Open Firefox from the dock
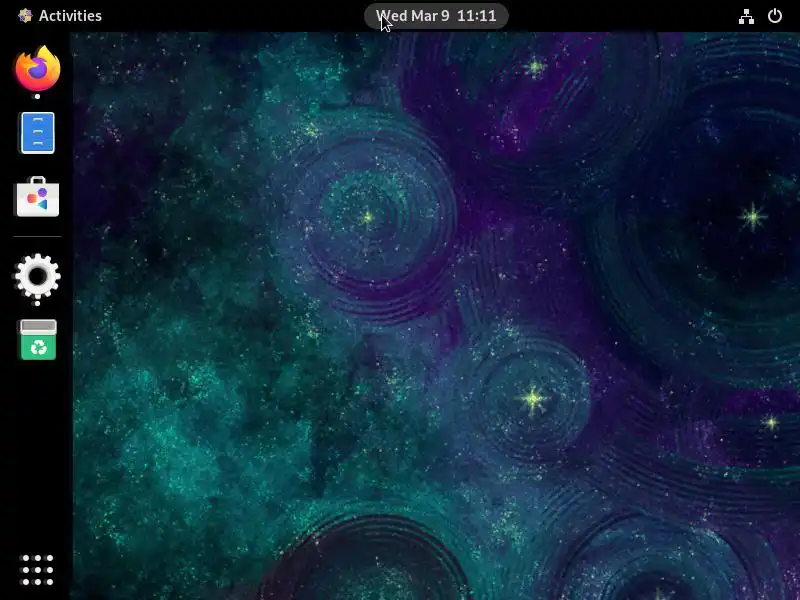Screen dimensions: 800x600 pos(38,68)
